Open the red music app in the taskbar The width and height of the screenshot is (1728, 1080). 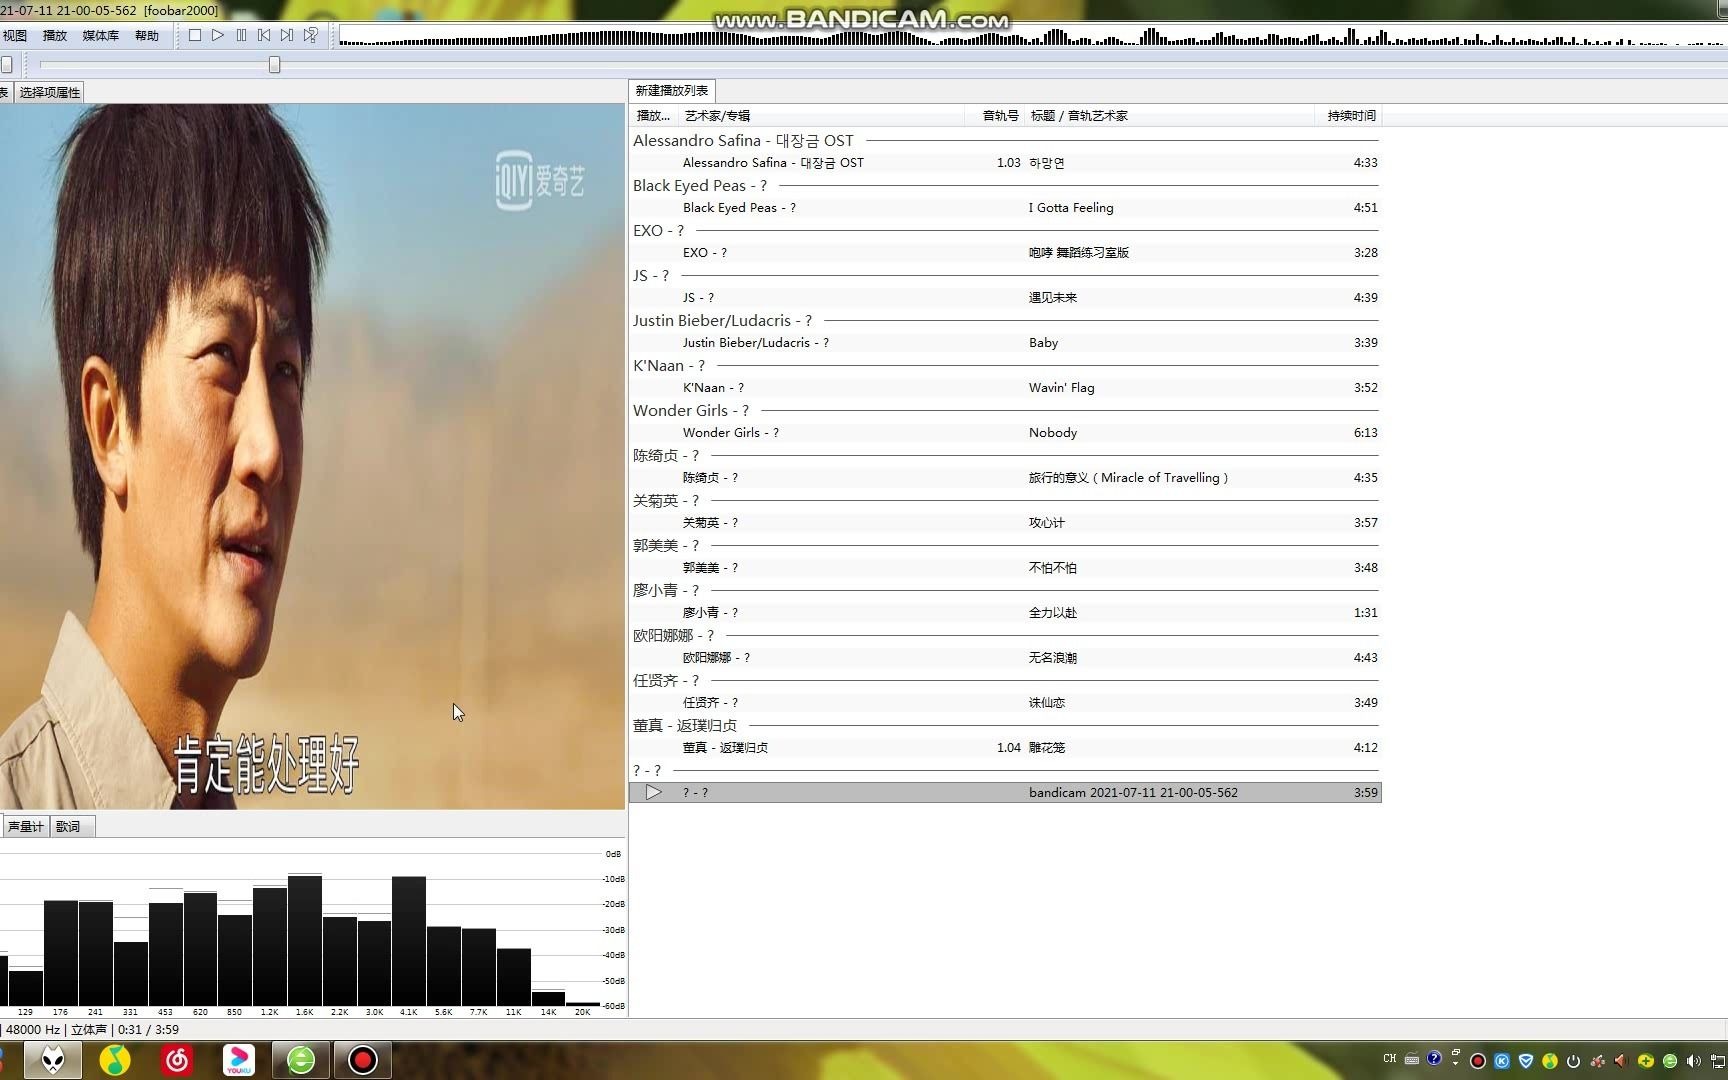coord(177,1060)
